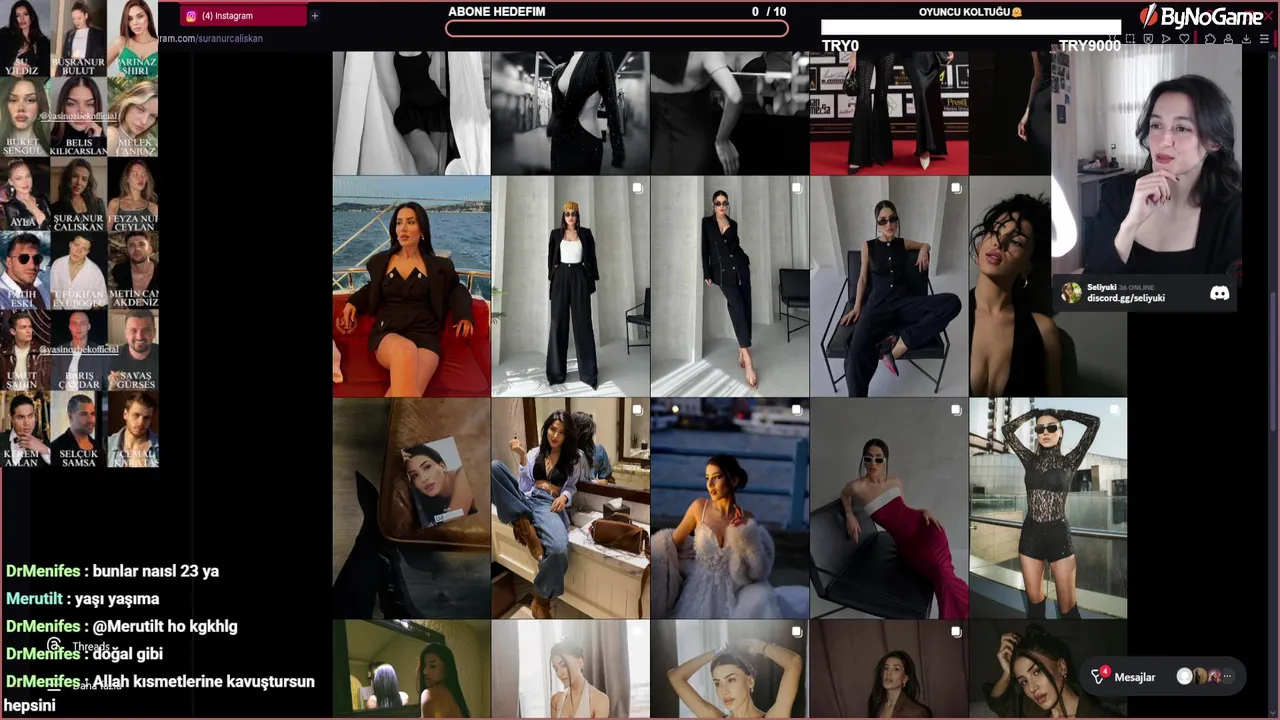Click carousel icon on seated chair post

click(956, 188)
